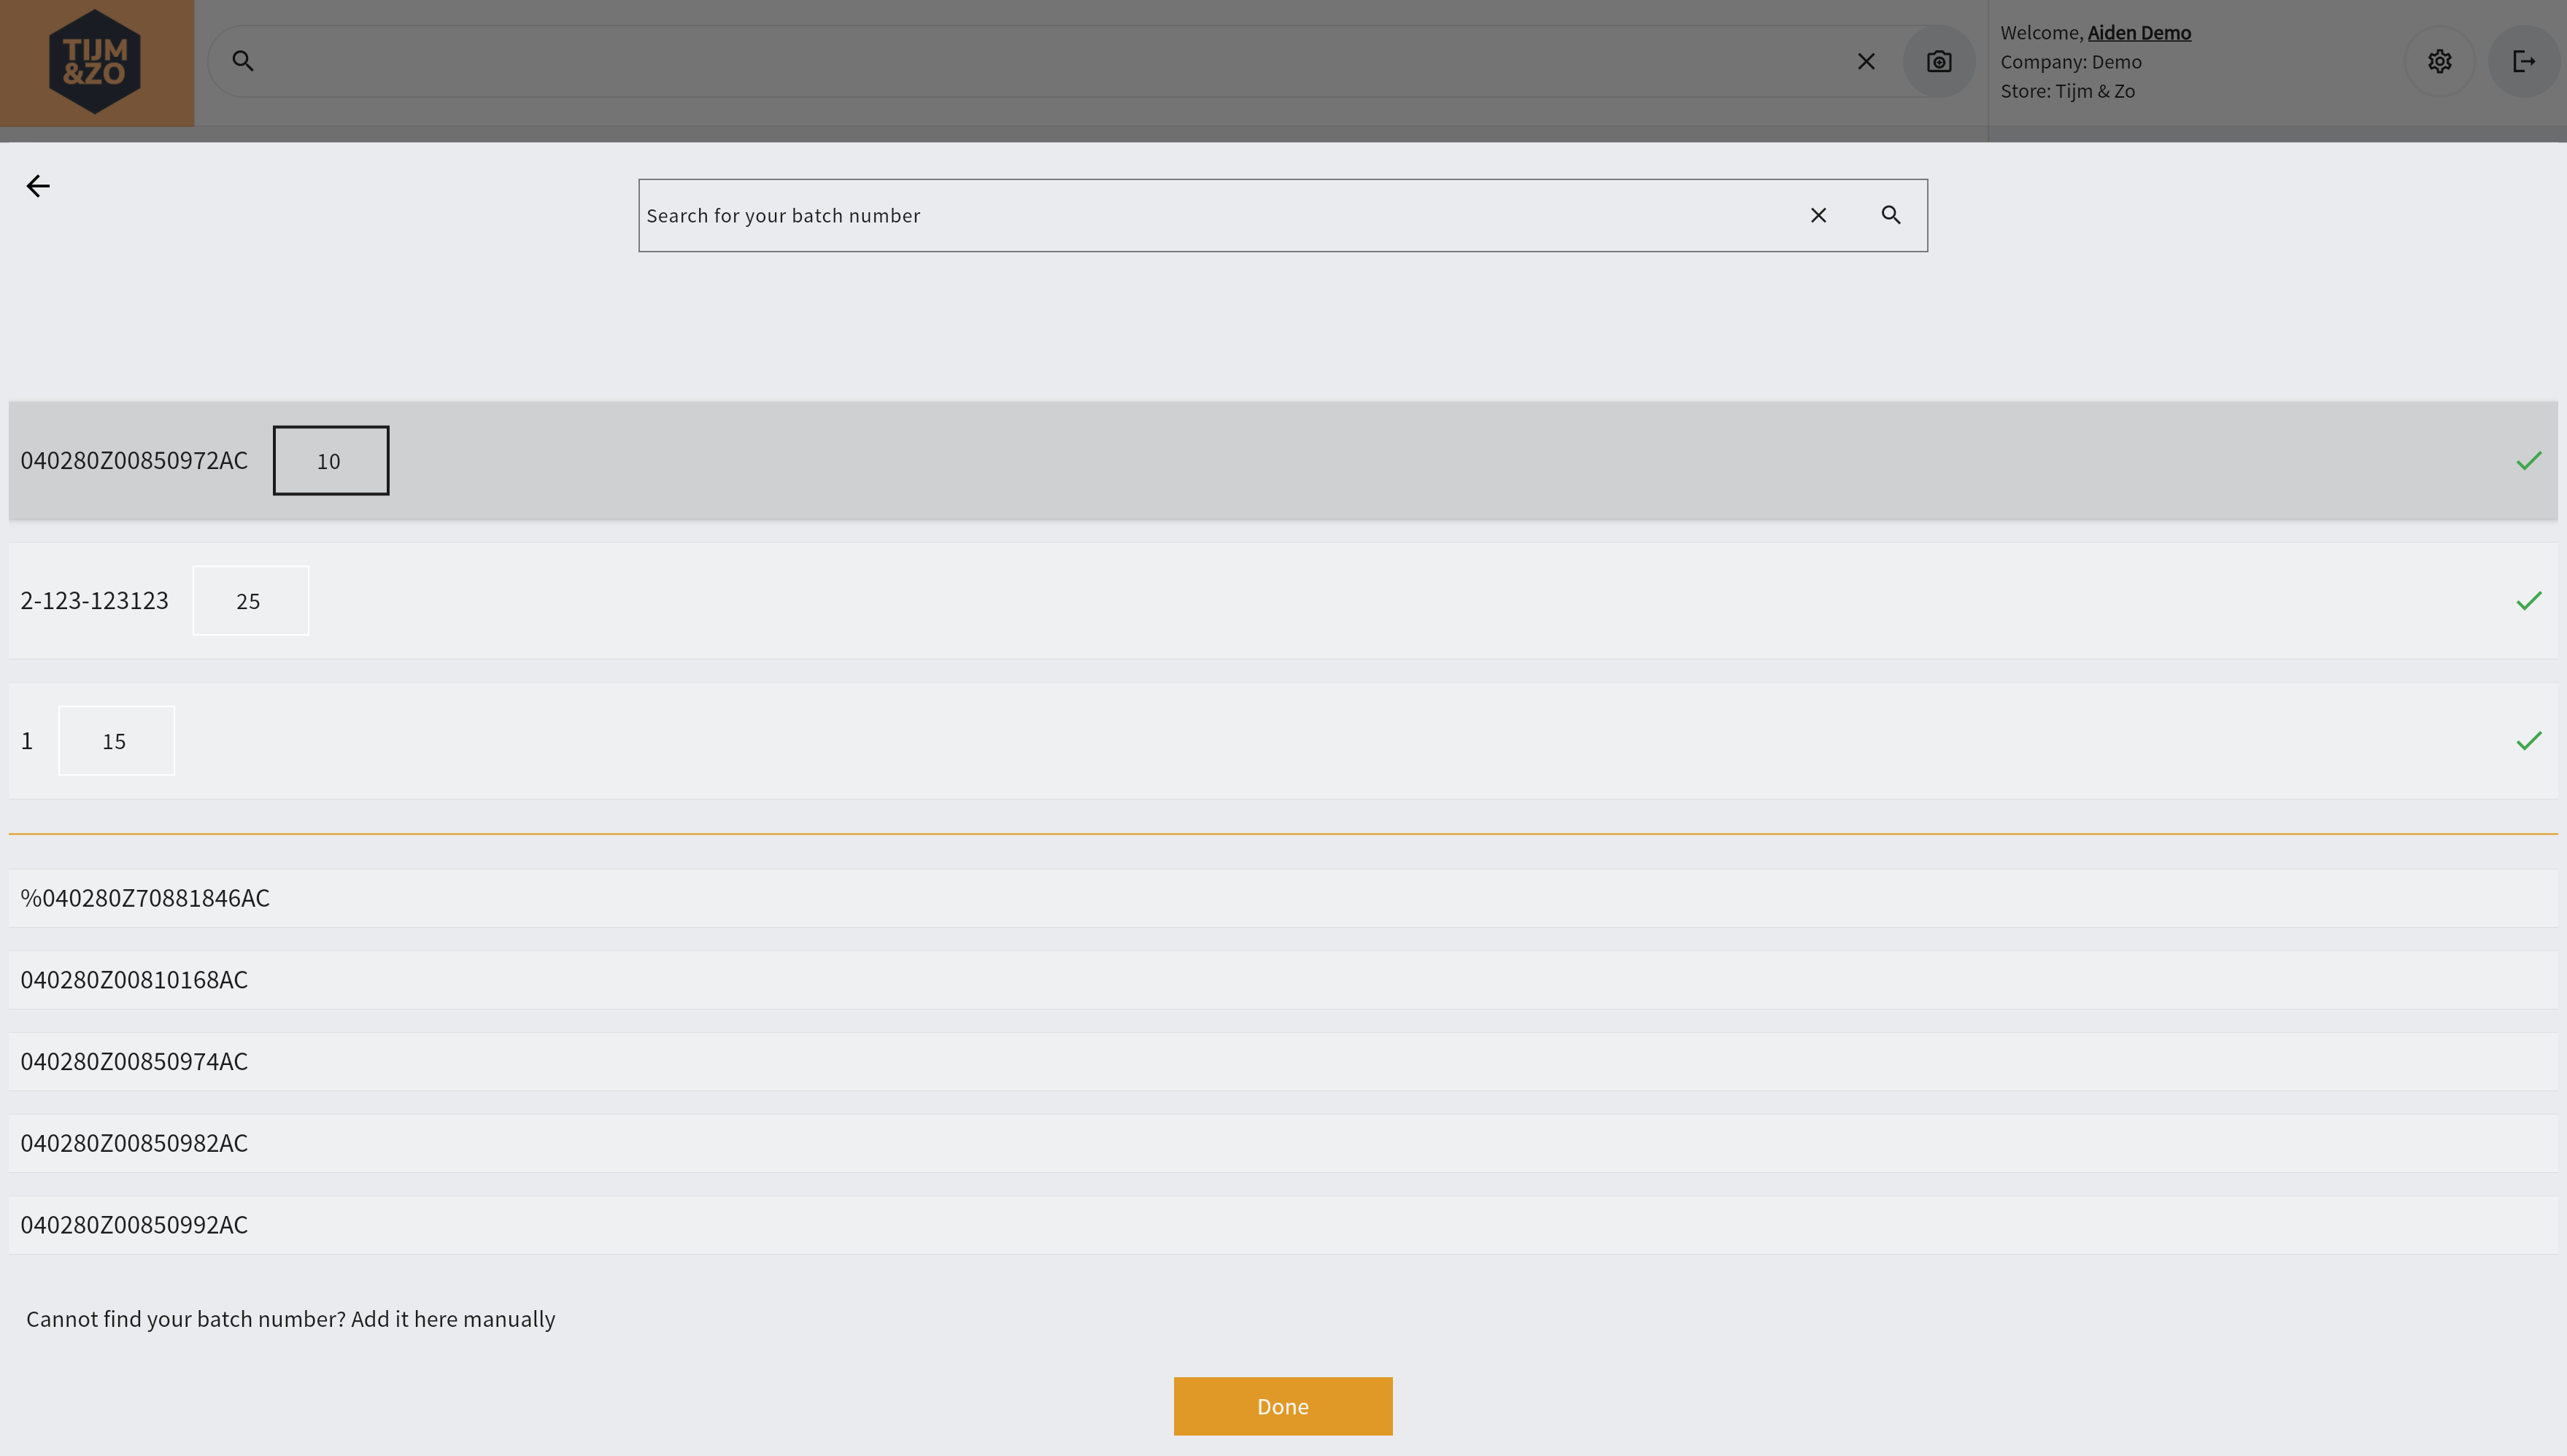Pick batch 040280Z00850982AC
2567x1456 pixels.
point(134,1143)
